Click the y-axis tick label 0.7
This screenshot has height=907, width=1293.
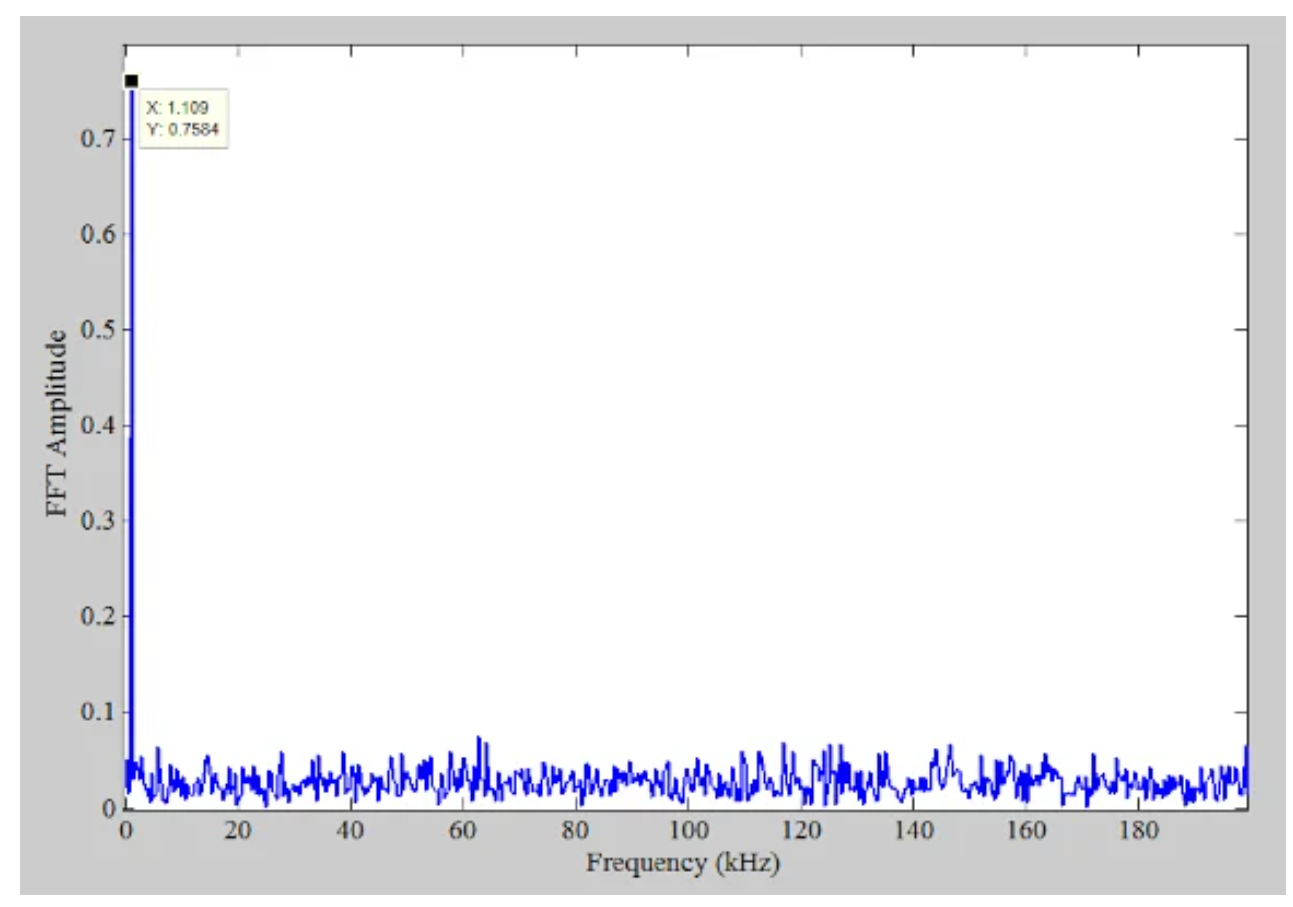tap(97, 138)
